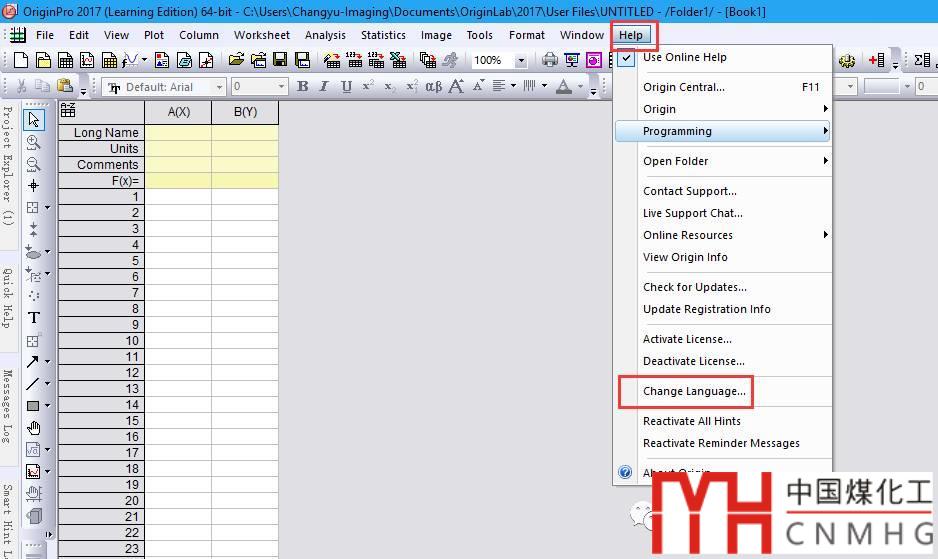Click the worksheet A-Z sort corner icon

click(68, 110)
